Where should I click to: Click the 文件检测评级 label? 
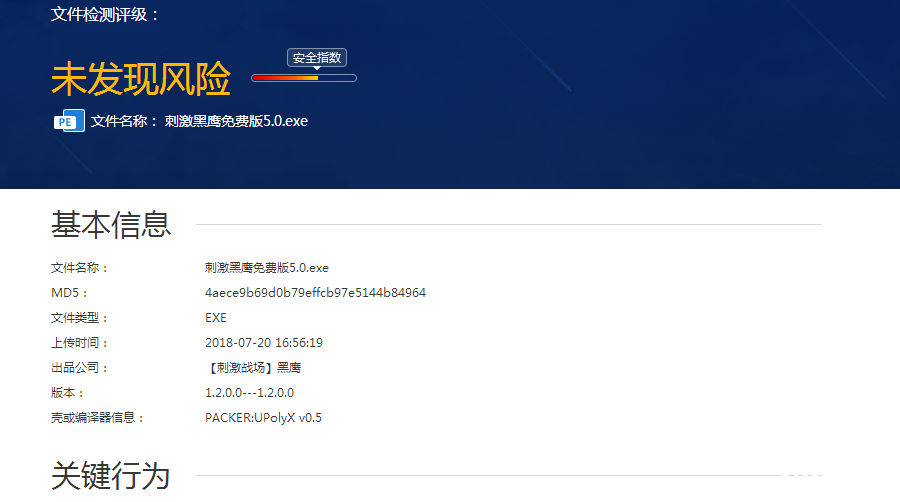click(104, 14)
